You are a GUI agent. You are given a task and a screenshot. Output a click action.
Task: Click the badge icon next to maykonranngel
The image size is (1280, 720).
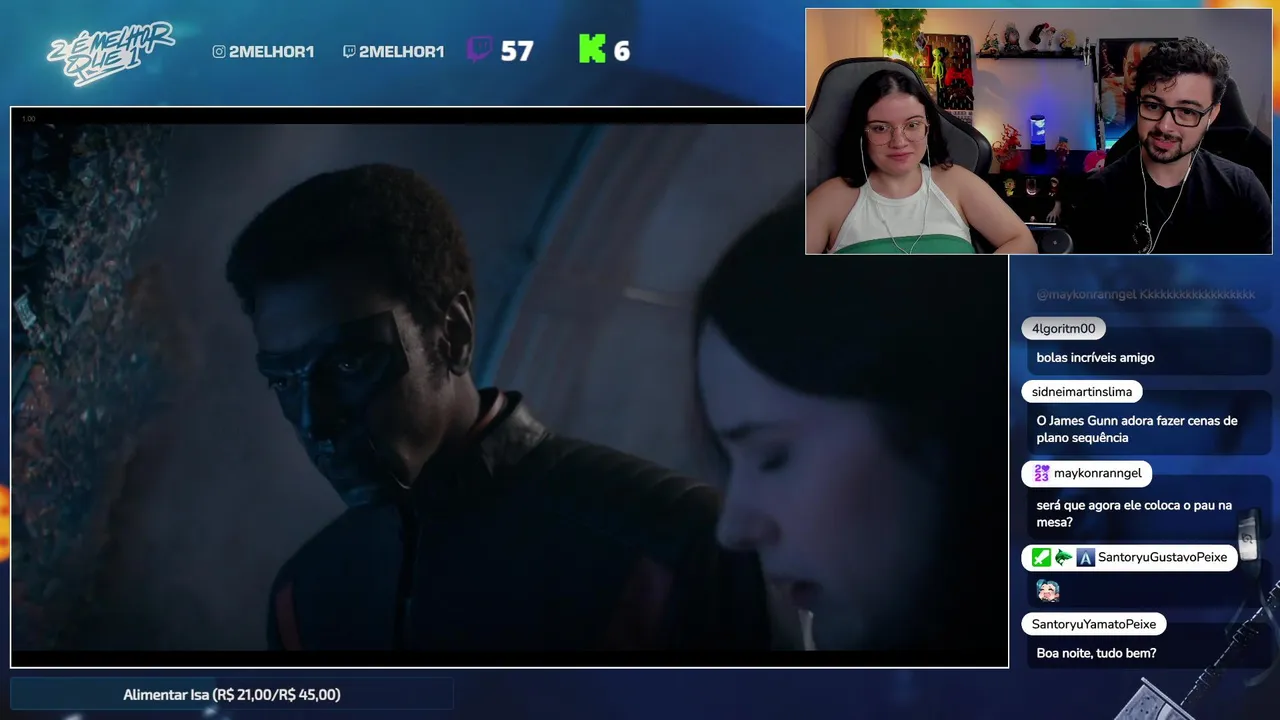[1041, 473]
